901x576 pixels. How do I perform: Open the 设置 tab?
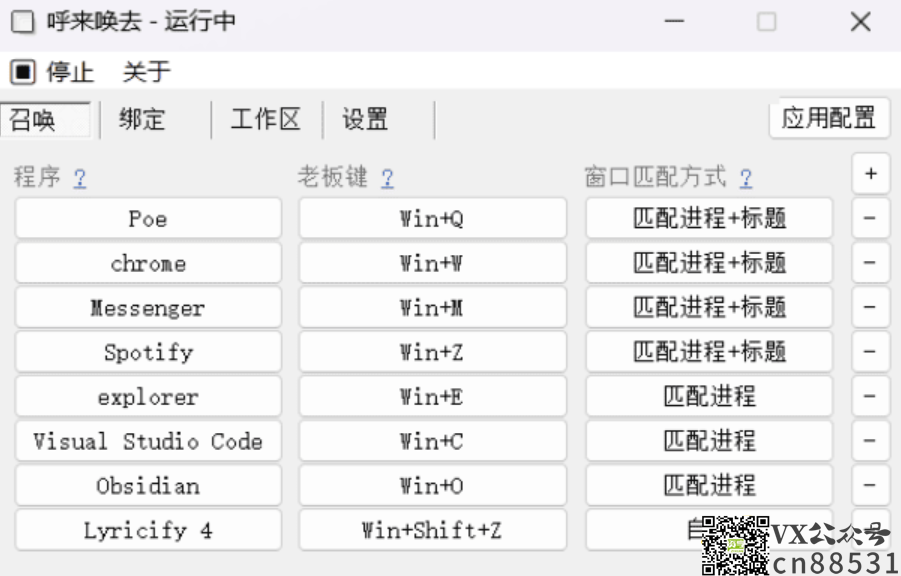(x=365, y=119)
